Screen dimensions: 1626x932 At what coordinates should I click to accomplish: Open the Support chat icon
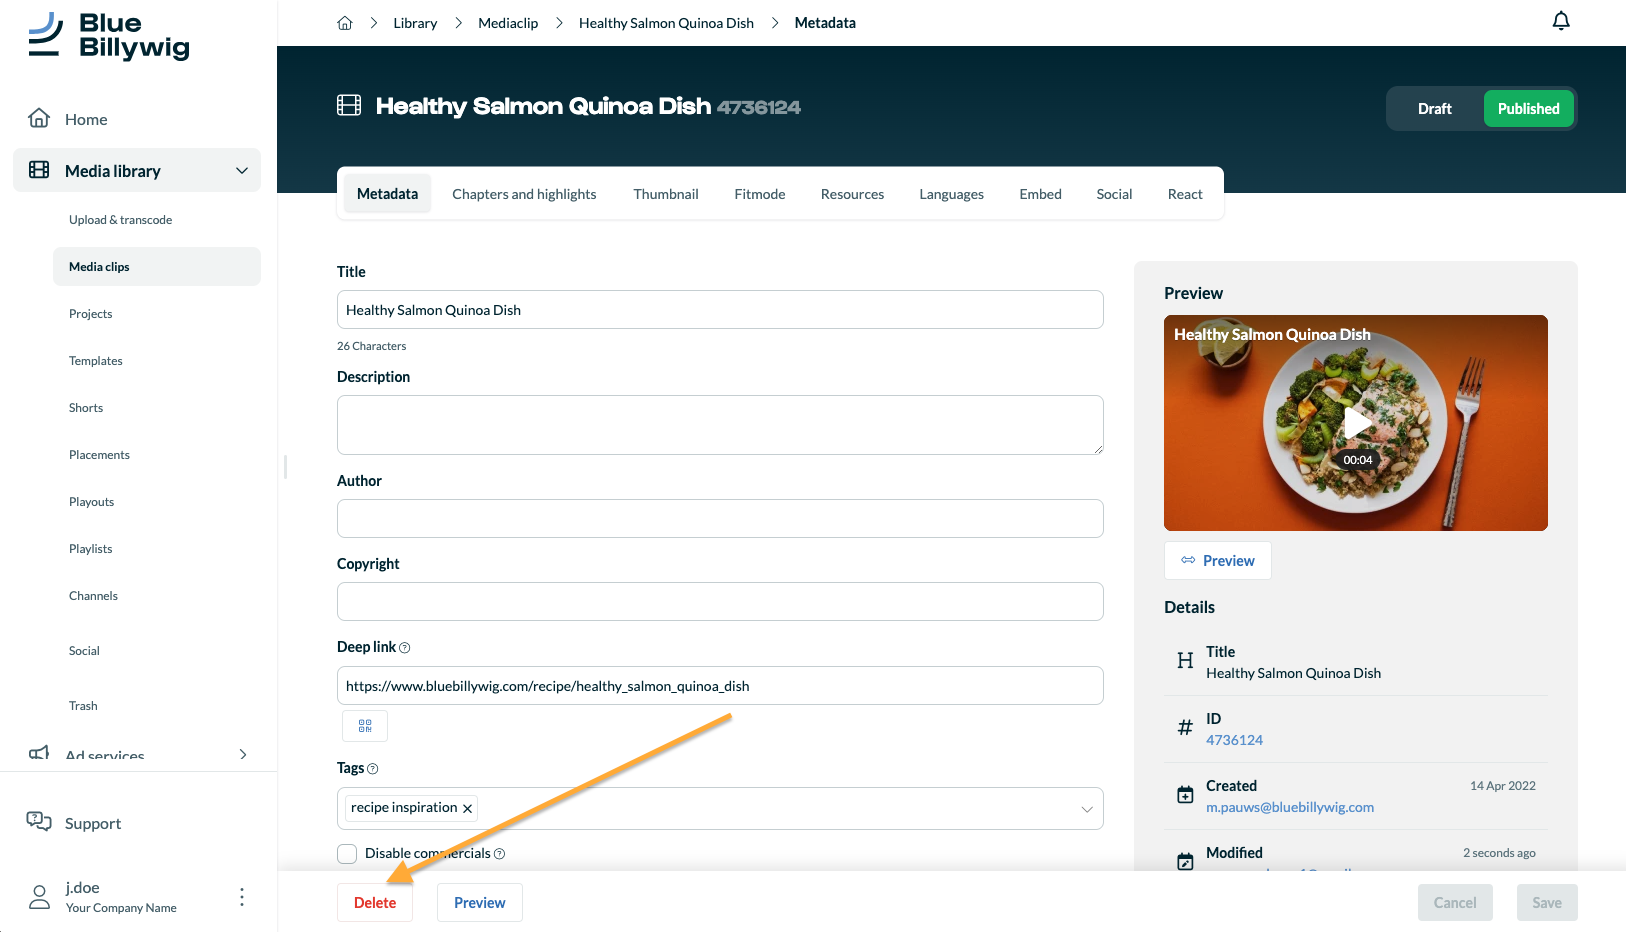tap(39, 822)
